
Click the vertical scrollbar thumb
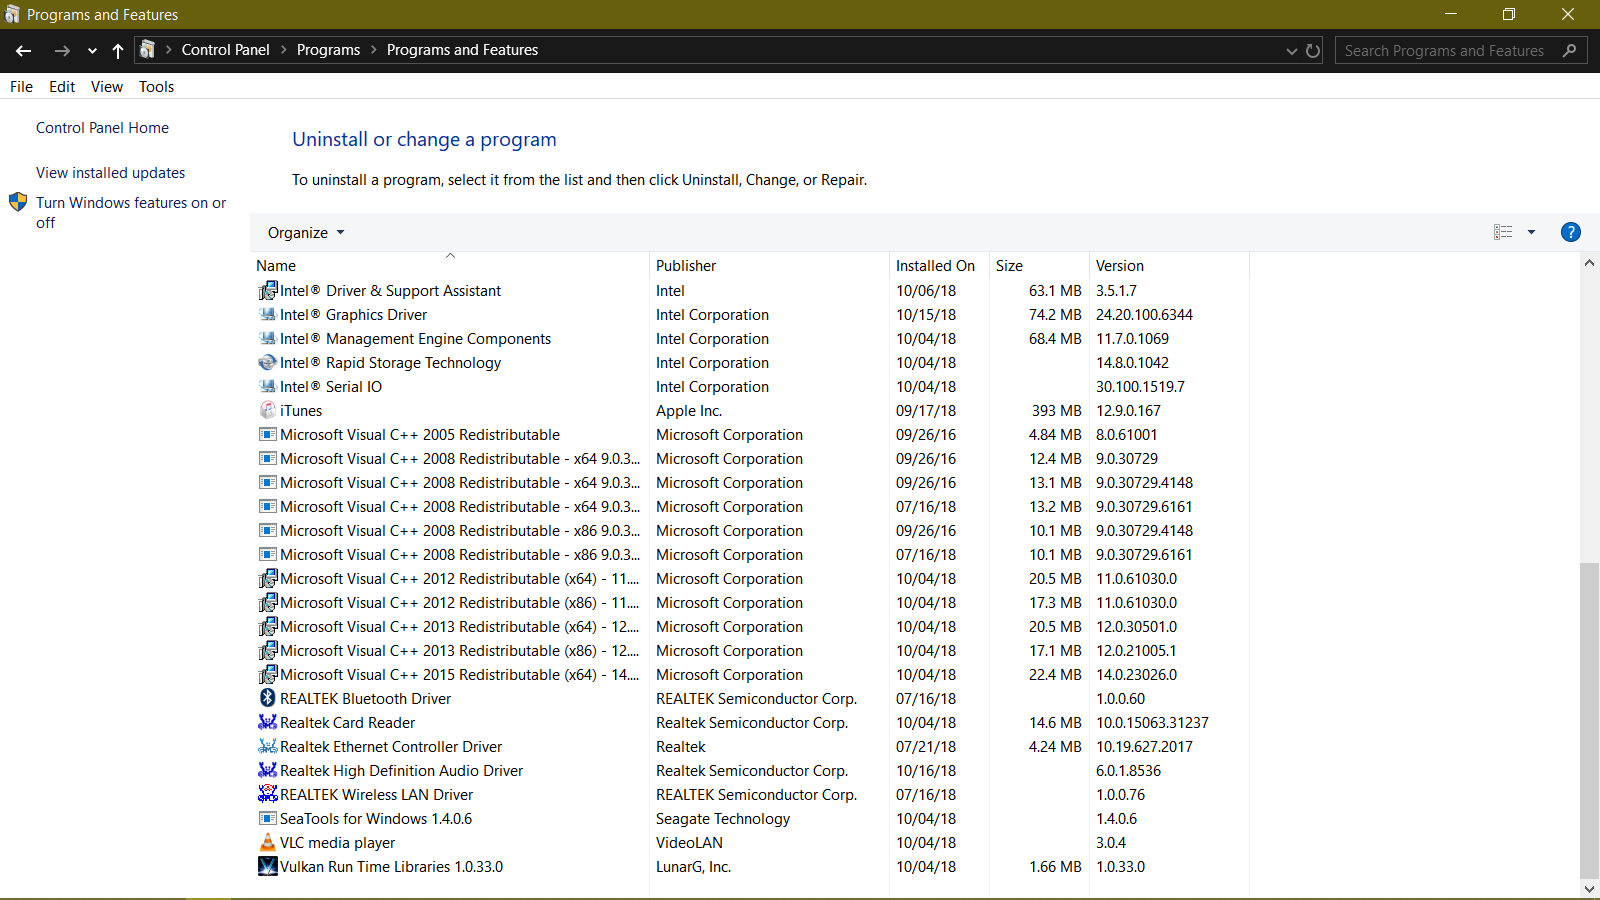coord(1589,720)
